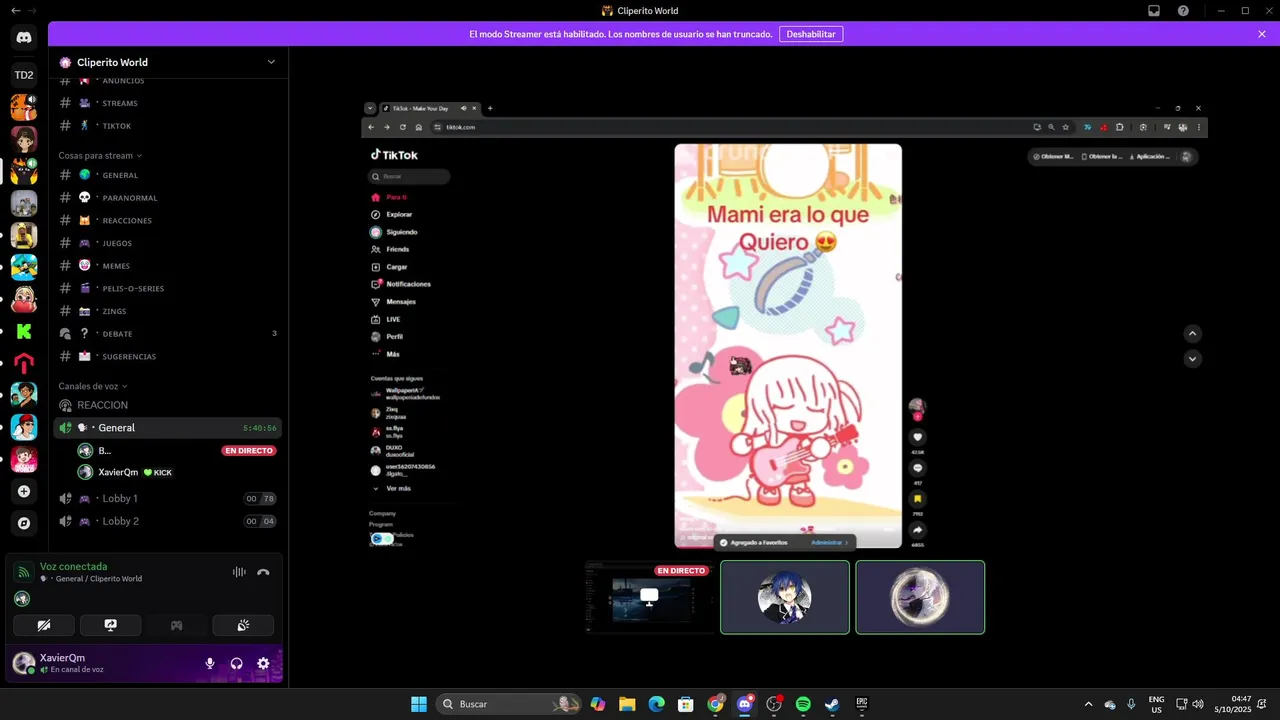Screen dimensions: 1280x720
Task: Open voice connection signal details icon
Action: point(23,572)
